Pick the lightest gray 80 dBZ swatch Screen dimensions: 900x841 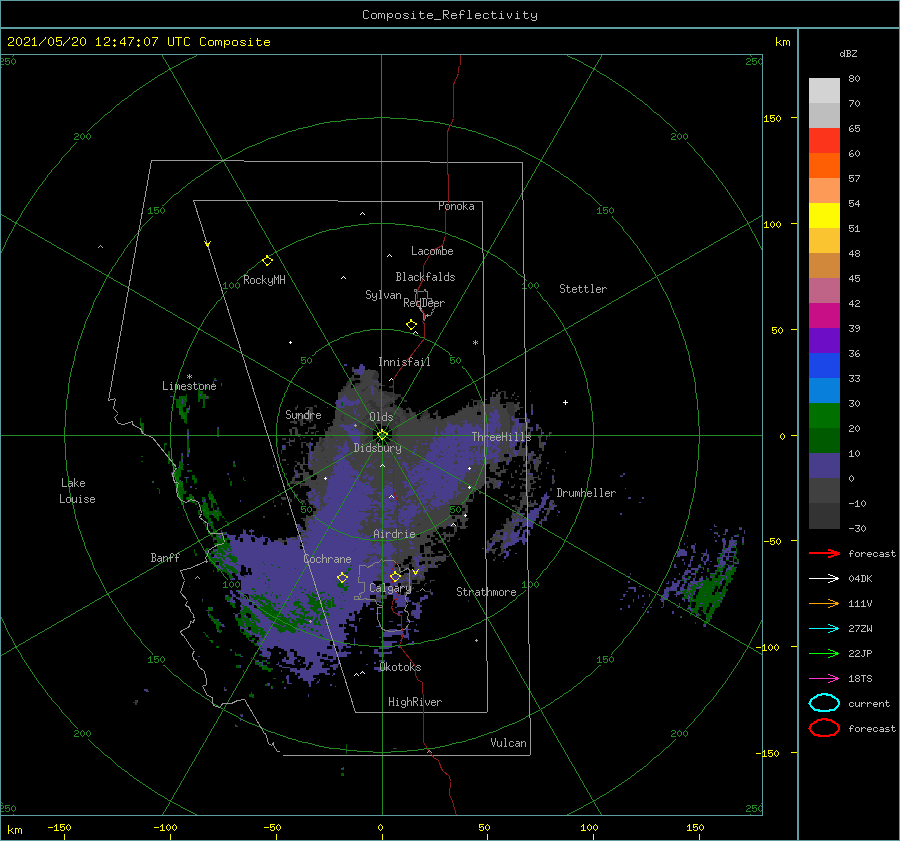[824, 91]
